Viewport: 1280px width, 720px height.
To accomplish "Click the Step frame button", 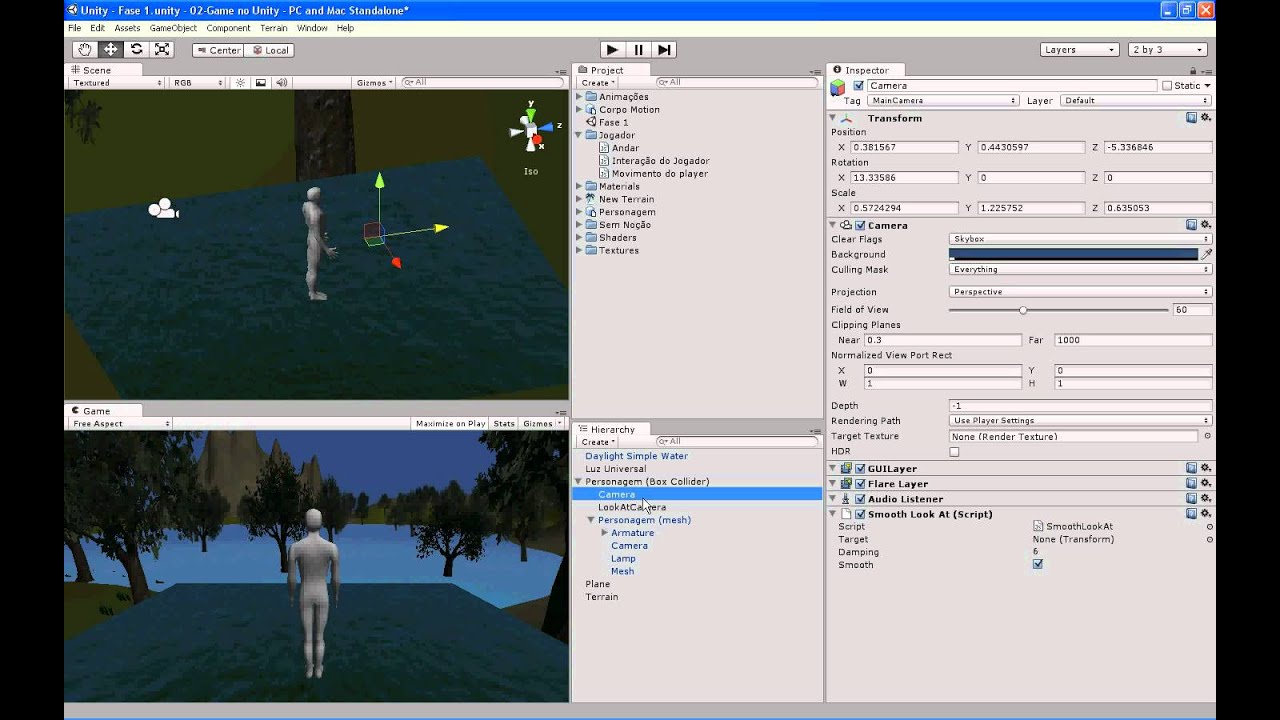I will (x=664, y=50).
